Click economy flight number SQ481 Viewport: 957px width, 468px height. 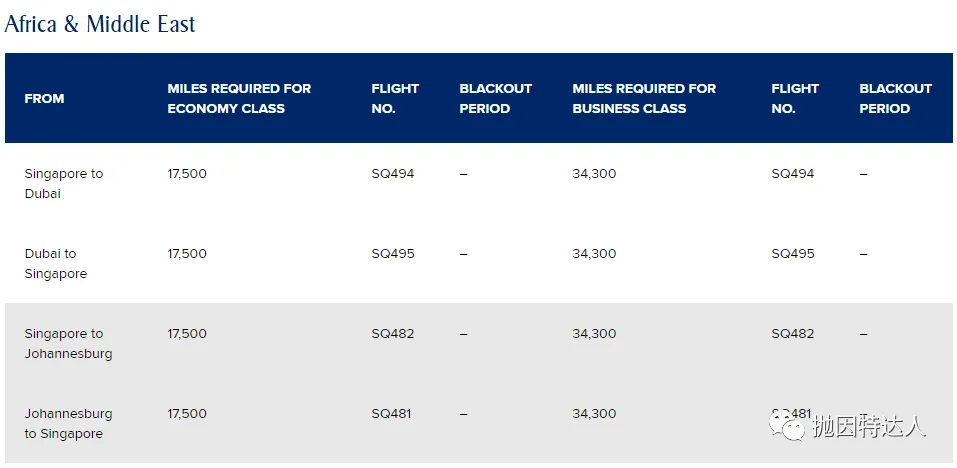(x=391, y=413)
